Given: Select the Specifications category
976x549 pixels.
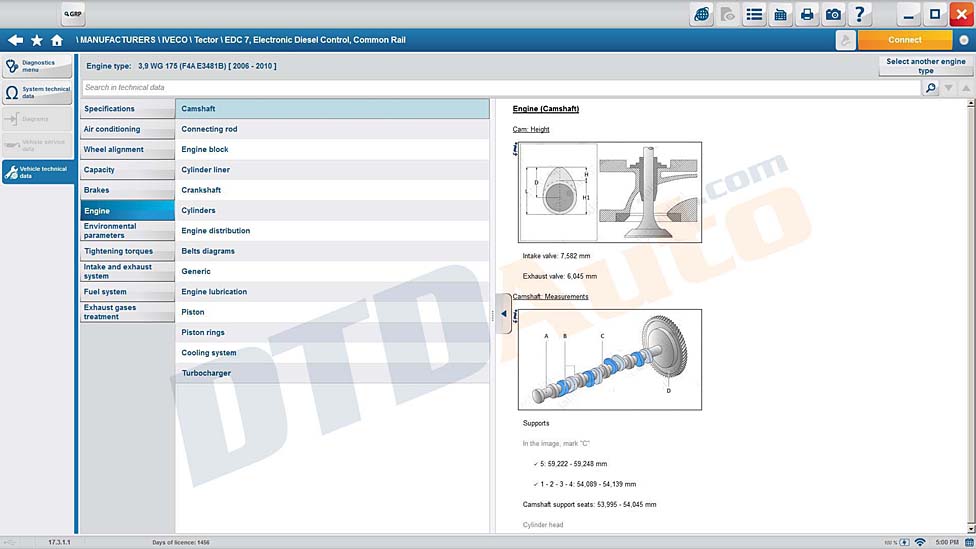Looking at the screenshot, I should 128,109.
